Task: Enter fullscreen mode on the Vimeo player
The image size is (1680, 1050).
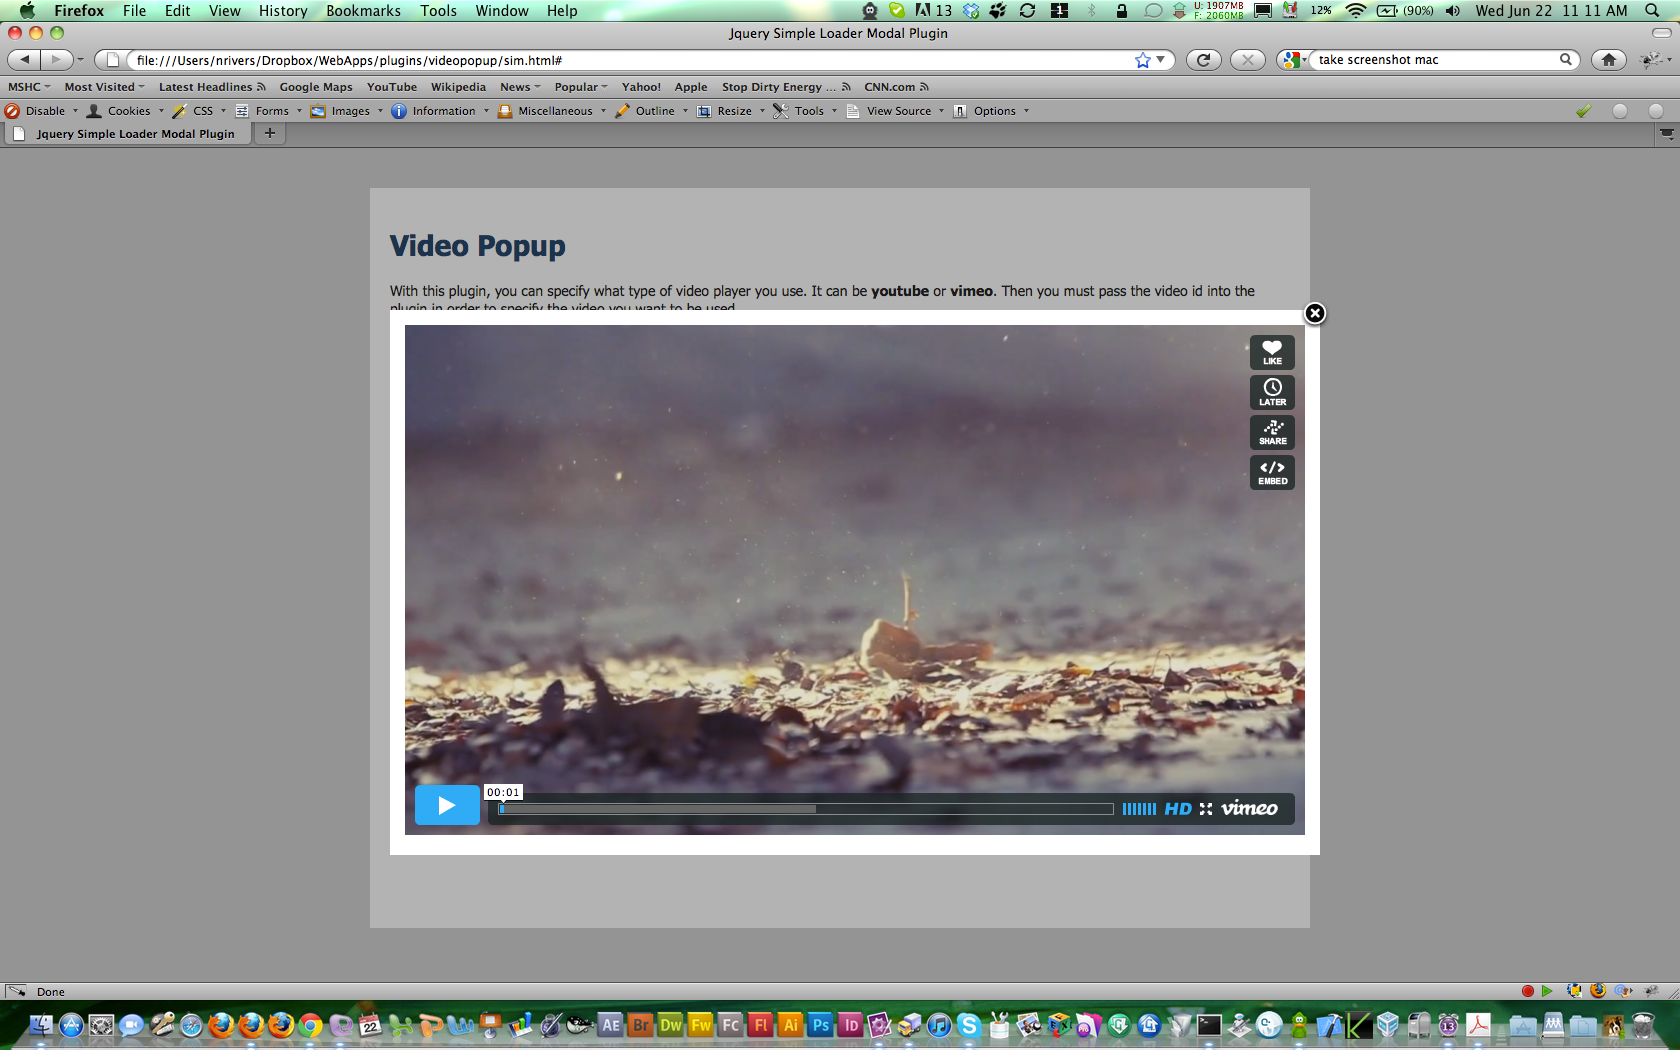Action: click(x=1207, y=809)
